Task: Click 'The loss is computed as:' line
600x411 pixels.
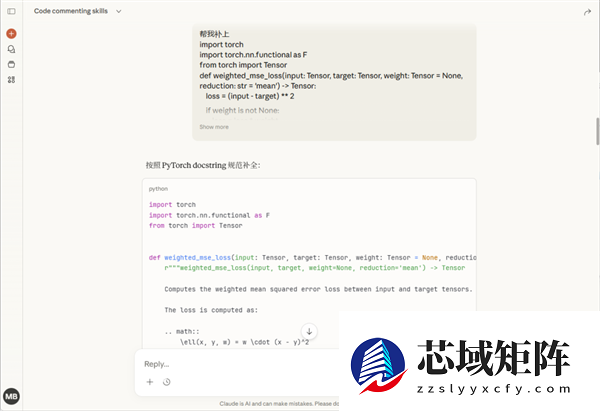Action: (x=211, y=310)
